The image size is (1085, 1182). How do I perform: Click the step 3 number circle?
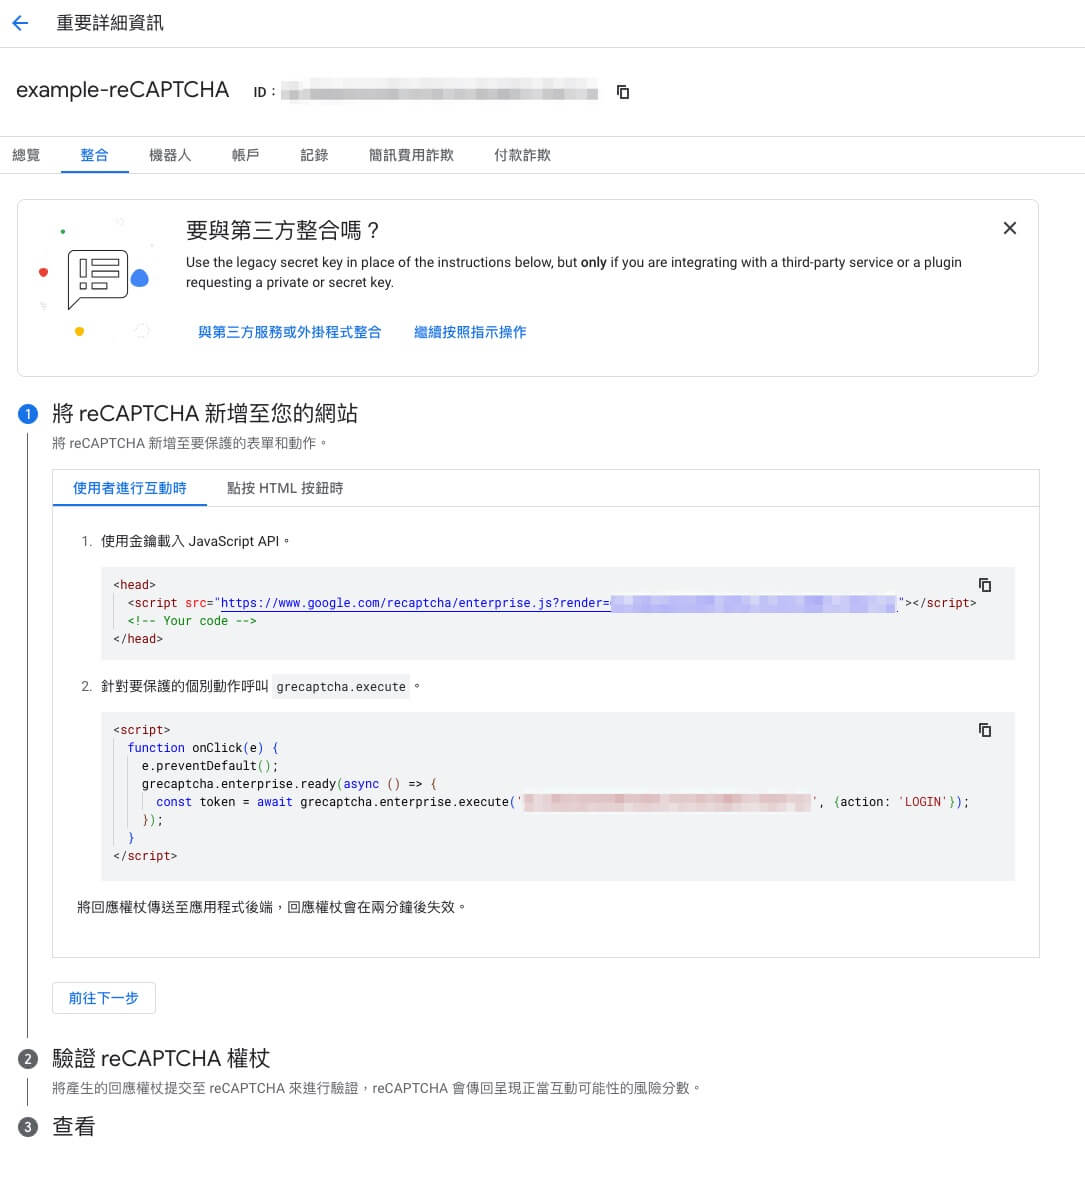(28, 1127)
